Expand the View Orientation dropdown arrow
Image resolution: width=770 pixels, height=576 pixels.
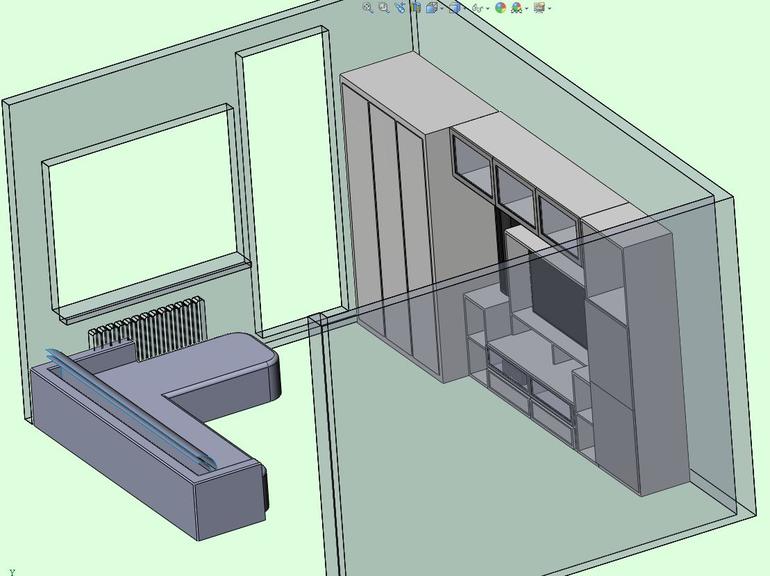tap(441, 8)
